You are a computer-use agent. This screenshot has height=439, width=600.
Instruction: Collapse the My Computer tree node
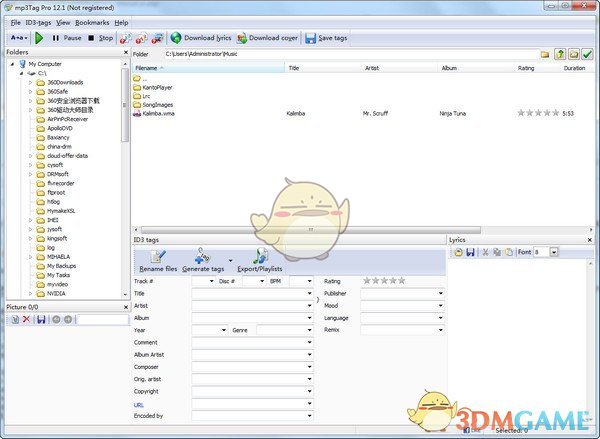13,64
